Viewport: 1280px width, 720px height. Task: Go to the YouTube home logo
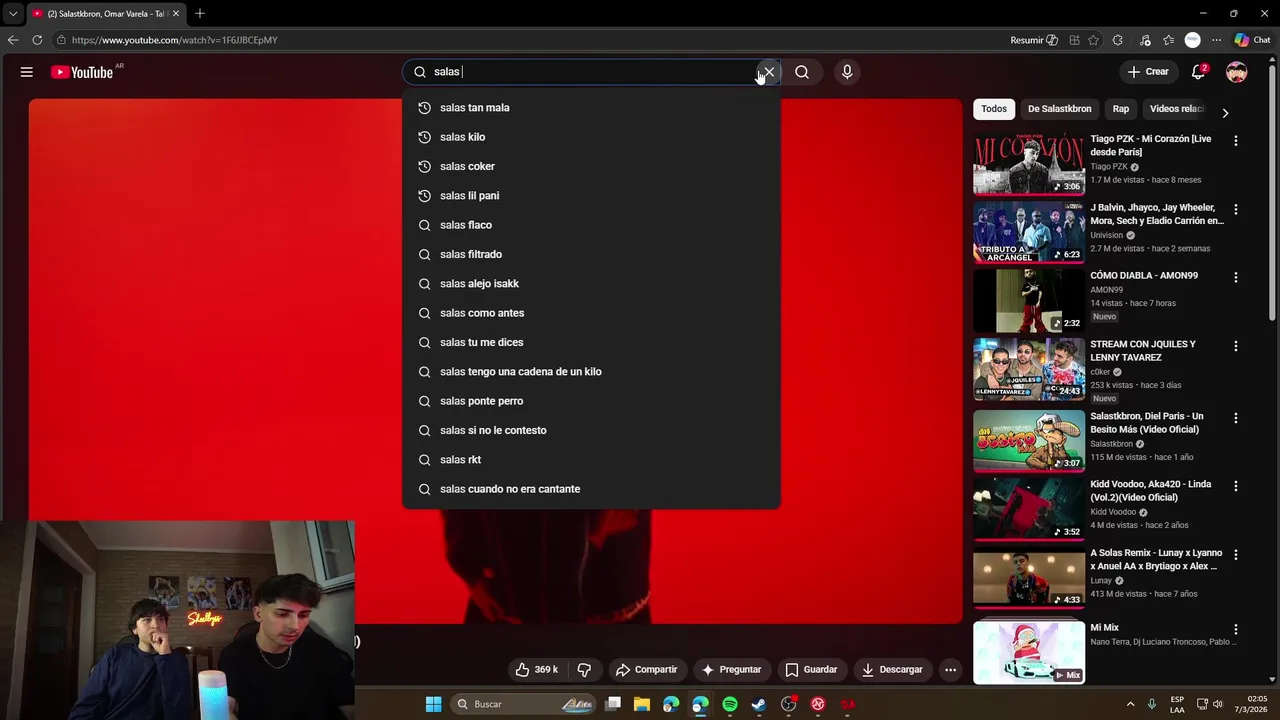click(82, 72)
